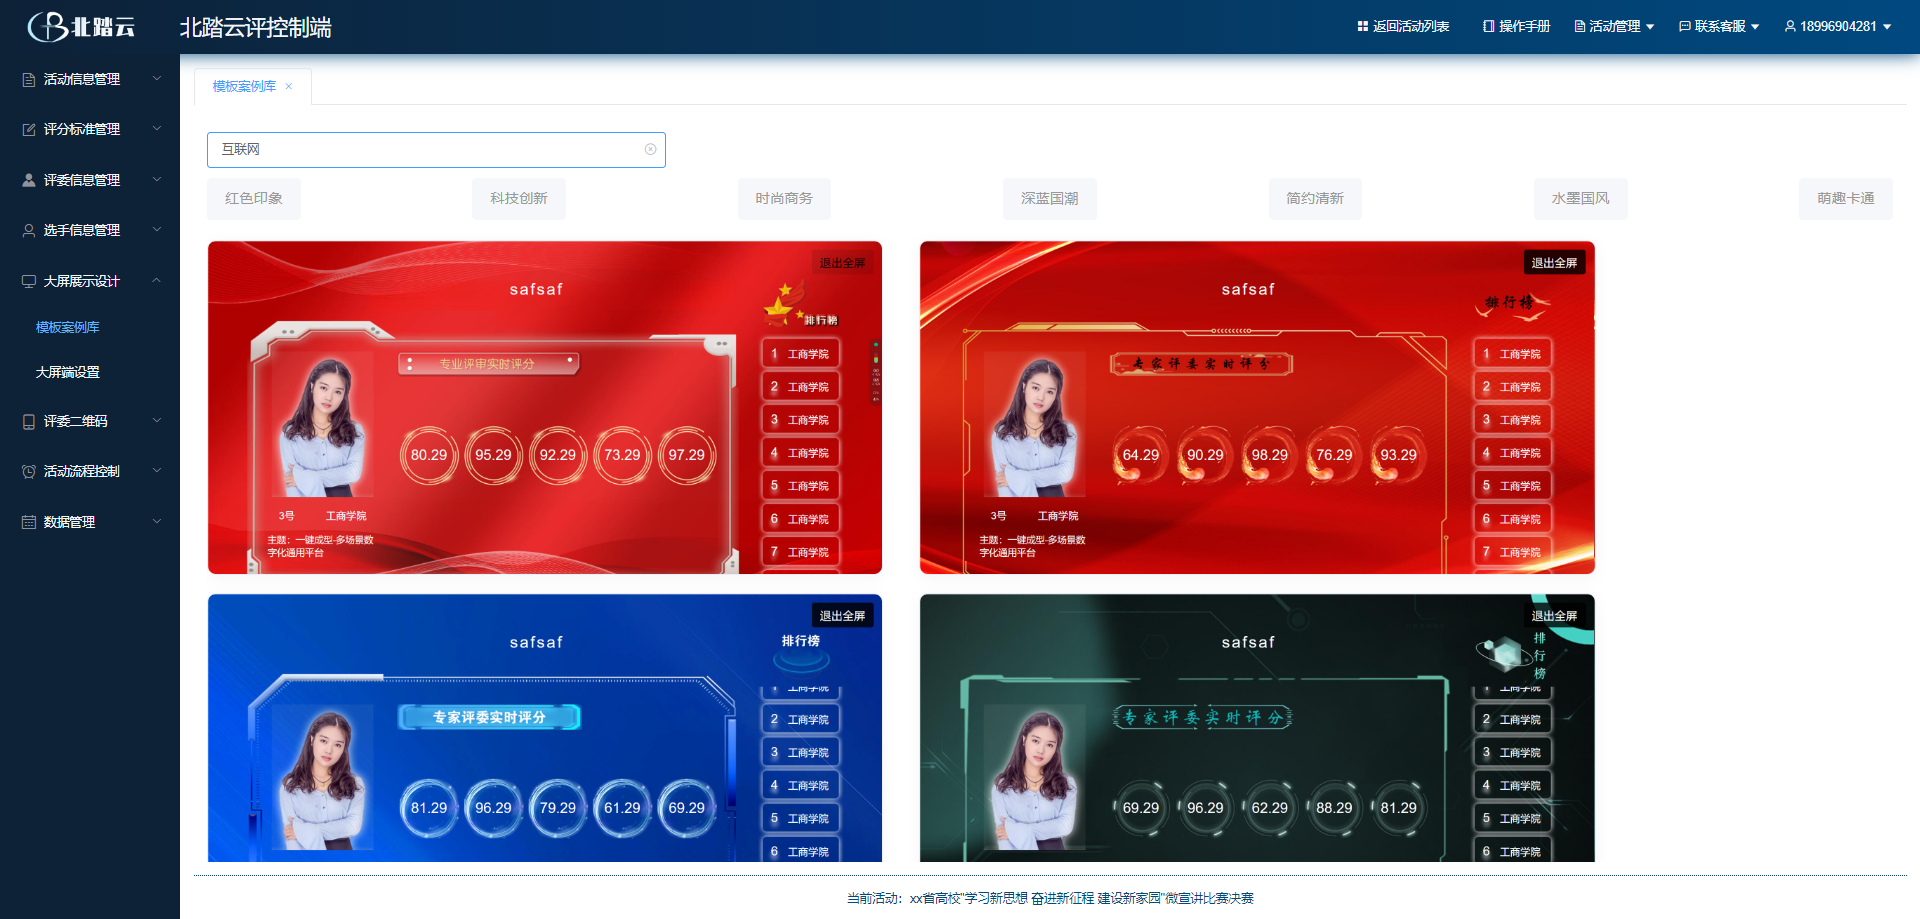
Task: Click the book icon beside 操作手册
Action: click(1488, 26)
